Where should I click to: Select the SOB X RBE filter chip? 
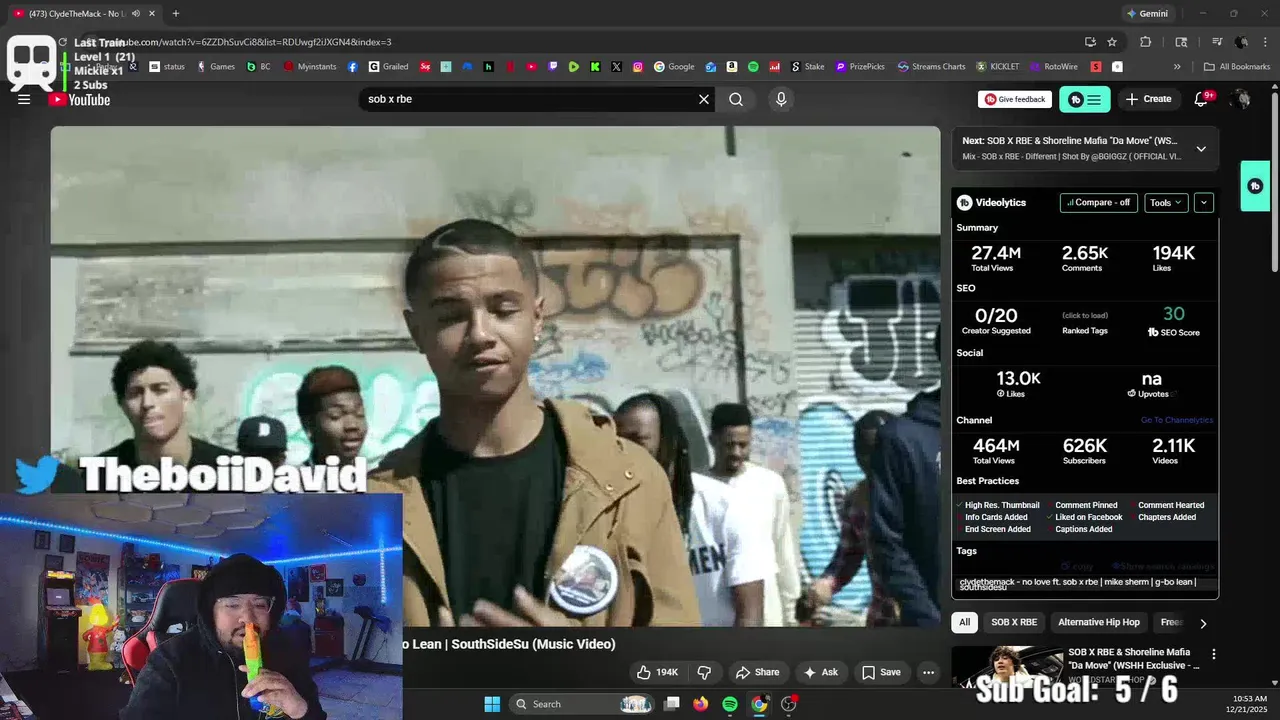1014,622
